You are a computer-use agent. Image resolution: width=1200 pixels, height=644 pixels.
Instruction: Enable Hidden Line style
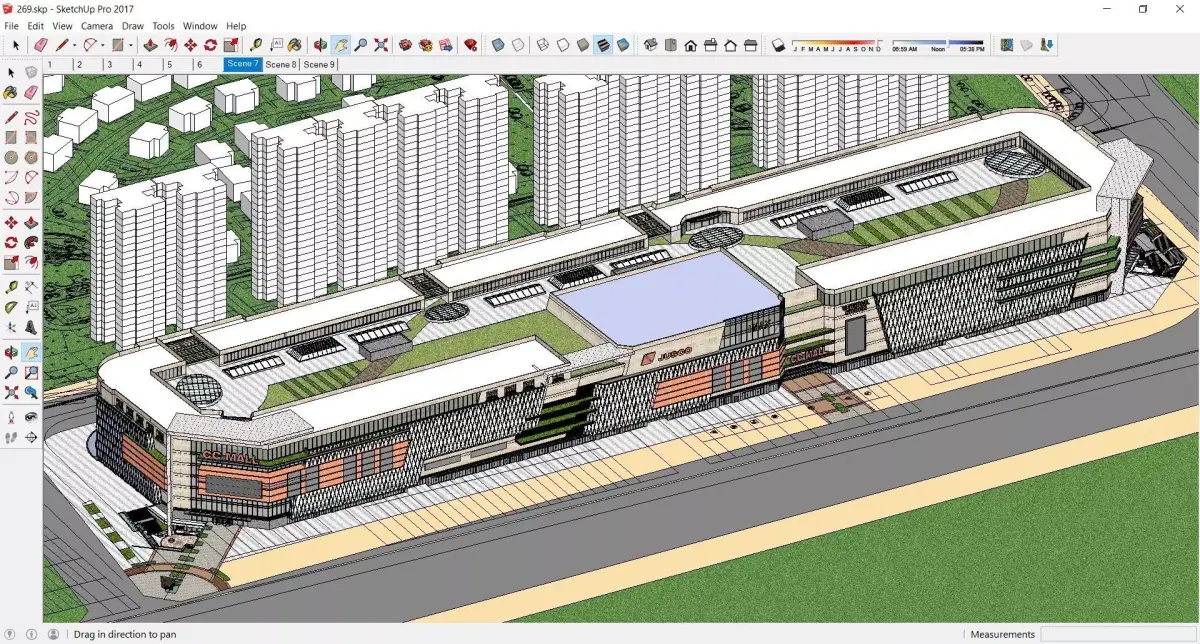[x=563, y=45]
